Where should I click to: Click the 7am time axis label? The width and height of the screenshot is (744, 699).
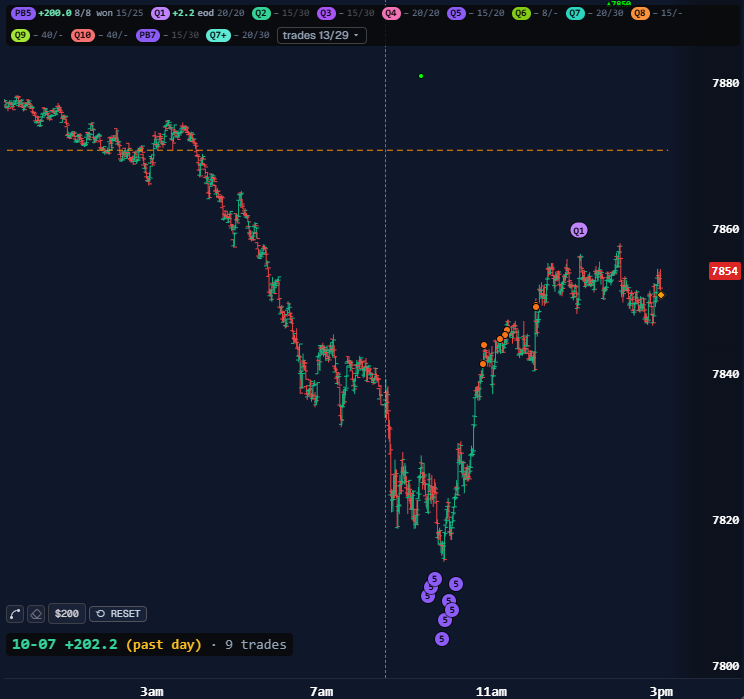(x=322, y=692)
